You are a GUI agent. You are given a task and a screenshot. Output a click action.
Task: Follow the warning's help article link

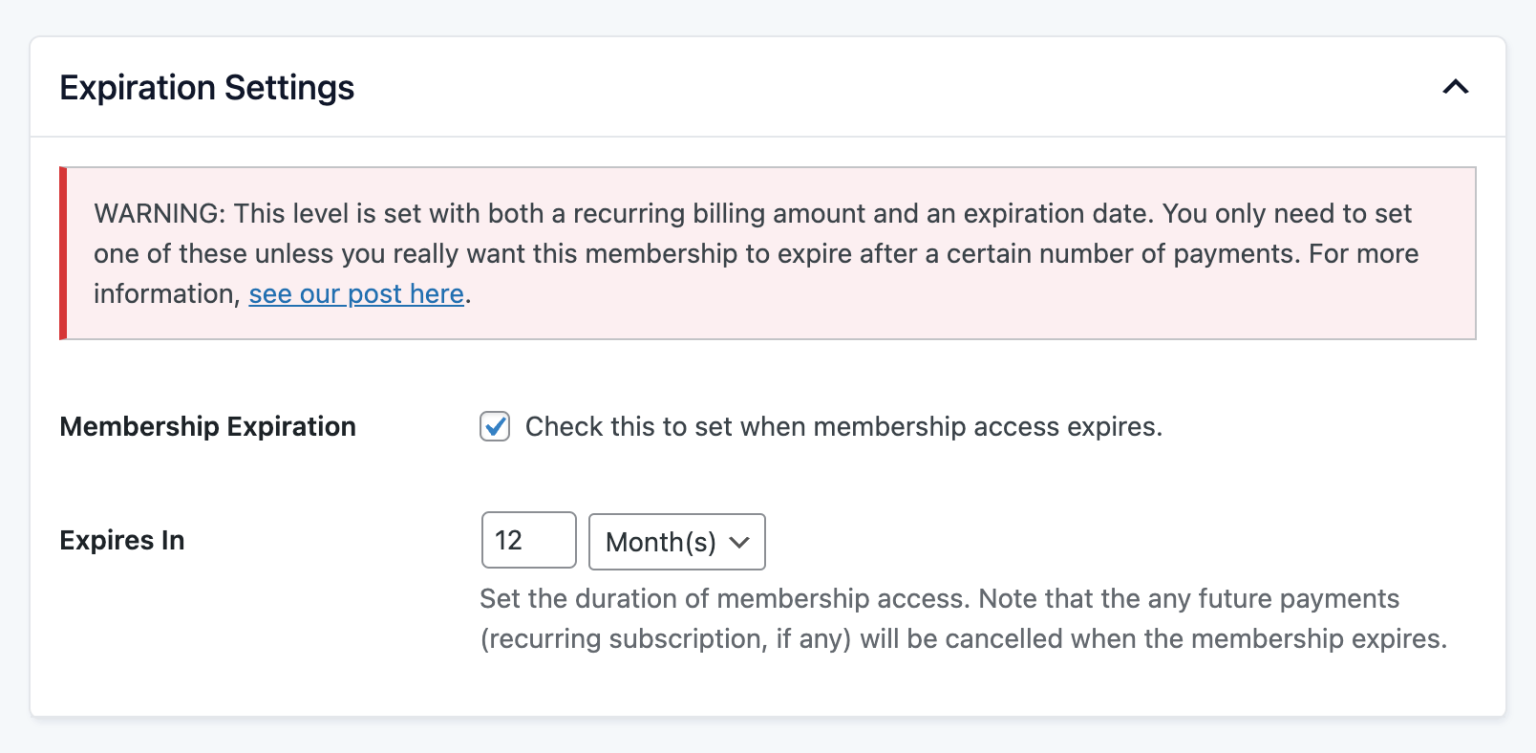[x=356, y=293]
